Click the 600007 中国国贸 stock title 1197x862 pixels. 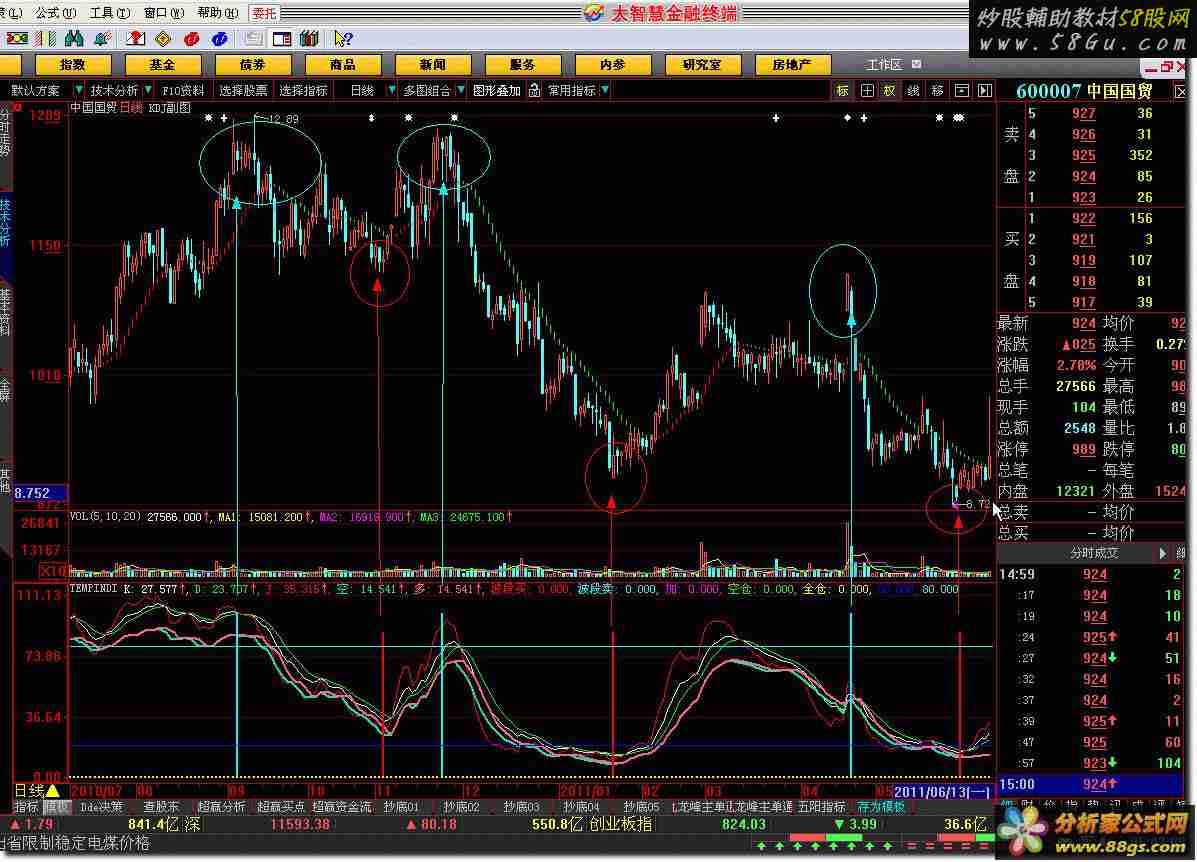pyautogui.click(x=1084, y=92)
